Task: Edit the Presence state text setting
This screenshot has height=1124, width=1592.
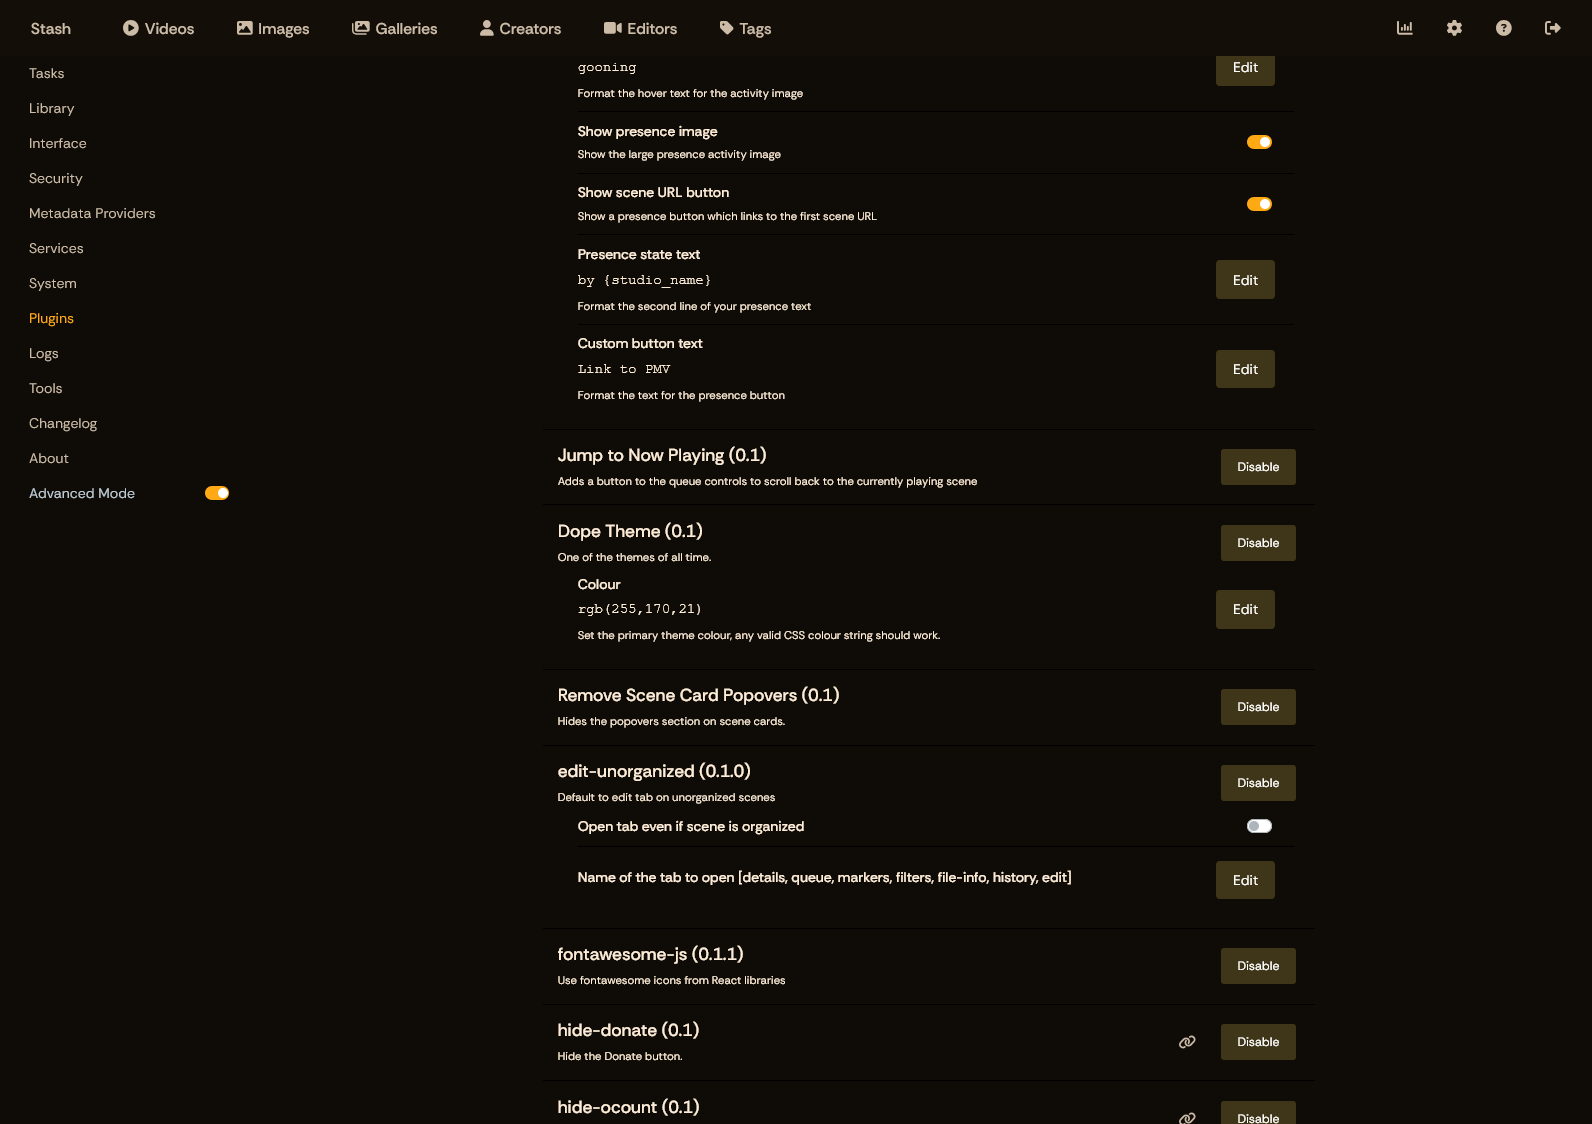Action: pyautogui.click(x=1245, y=280)
